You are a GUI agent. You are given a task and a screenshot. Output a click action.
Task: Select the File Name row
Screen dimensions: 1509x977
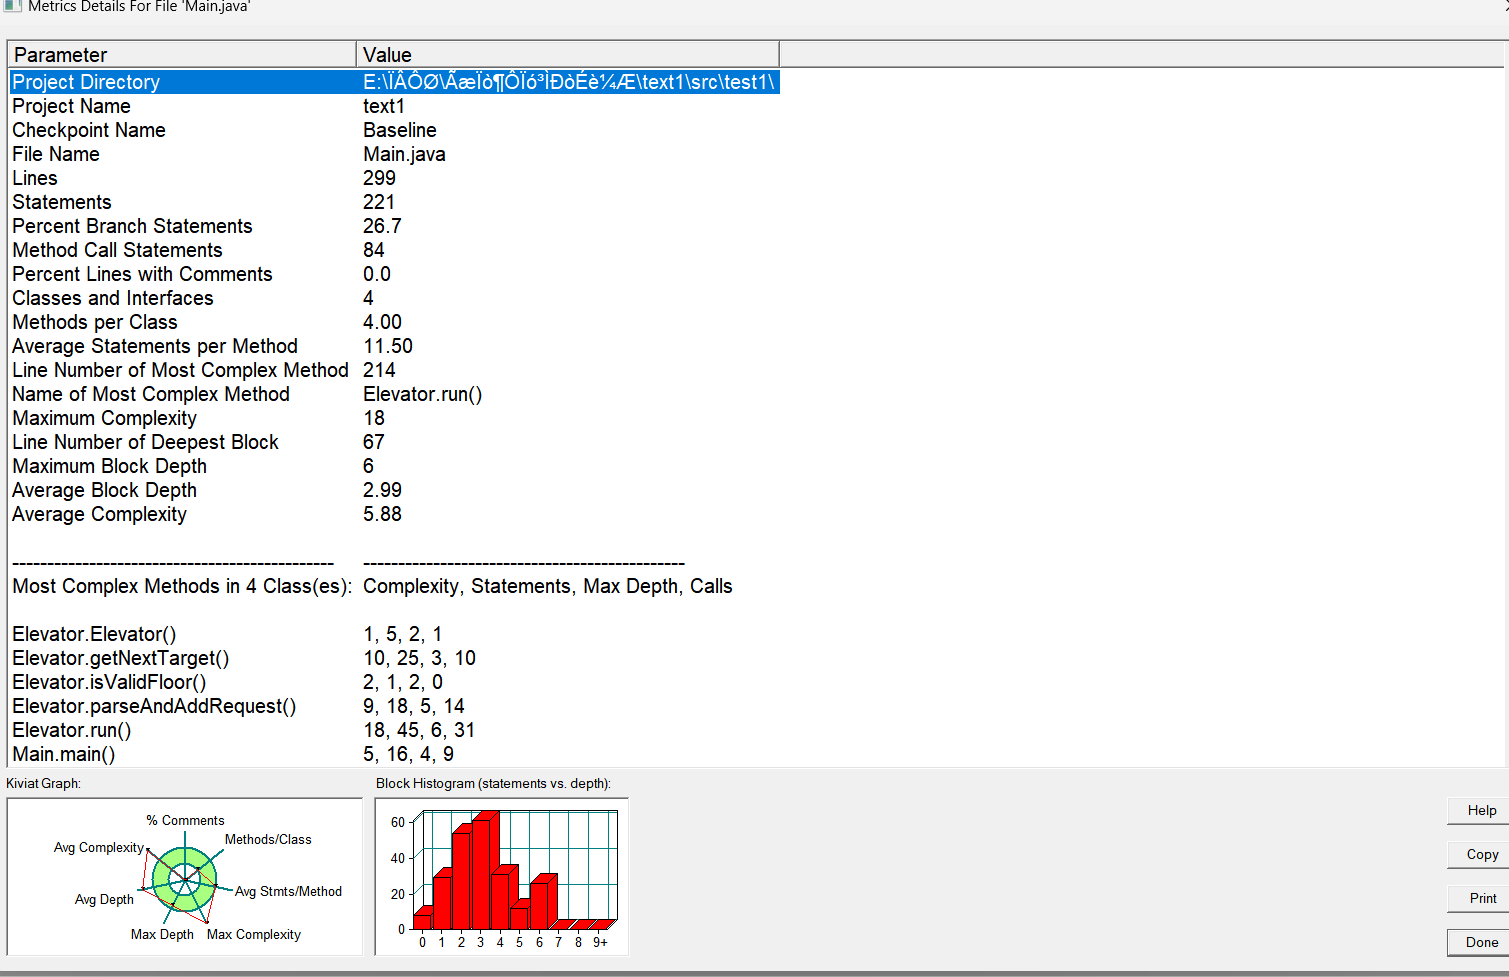tap(394, 154)
